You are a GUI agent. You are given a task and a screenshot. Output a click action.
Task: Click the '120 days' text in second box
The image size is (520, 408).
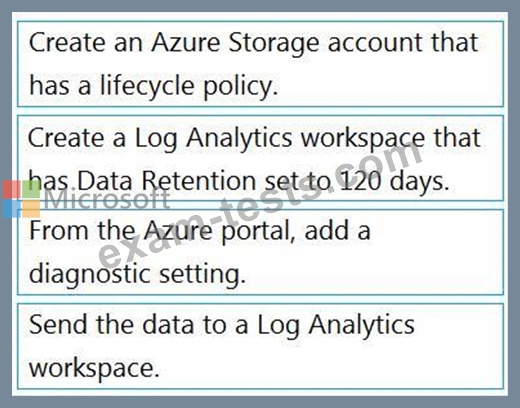[395, 181]
